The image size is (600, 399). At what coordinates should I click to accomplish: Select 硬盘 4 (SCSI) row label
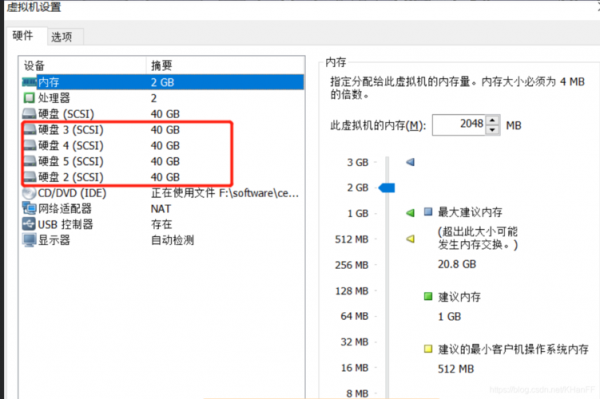(x=71, y=145)
